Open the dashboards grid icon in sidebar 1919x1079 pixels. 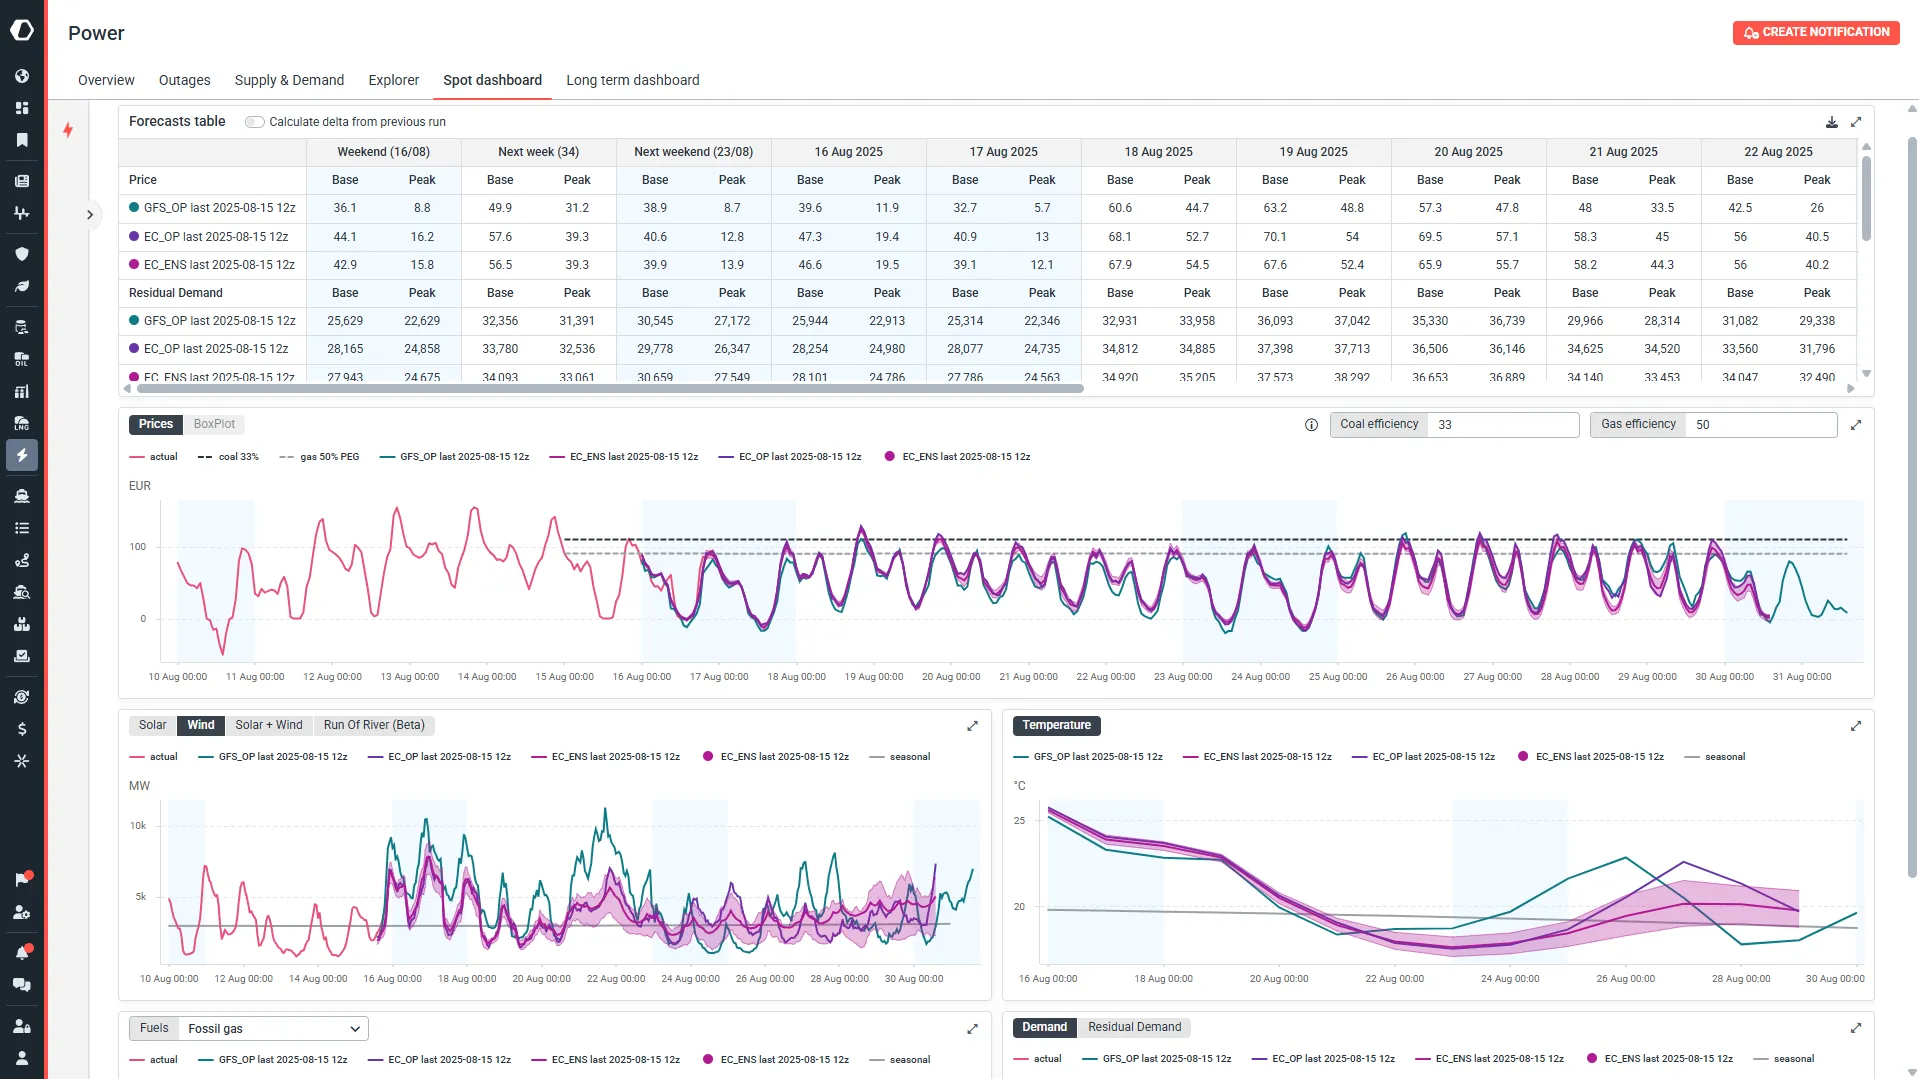click(x=22, y=108)
